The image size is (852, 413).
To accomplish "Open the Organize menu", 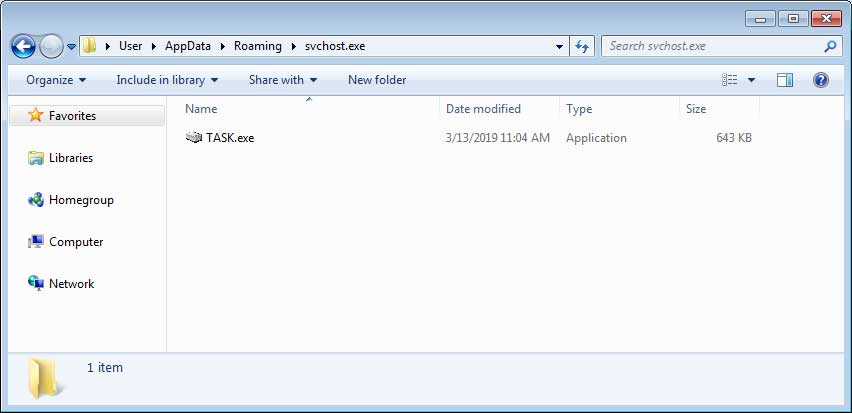I will [x=56, y=80].
